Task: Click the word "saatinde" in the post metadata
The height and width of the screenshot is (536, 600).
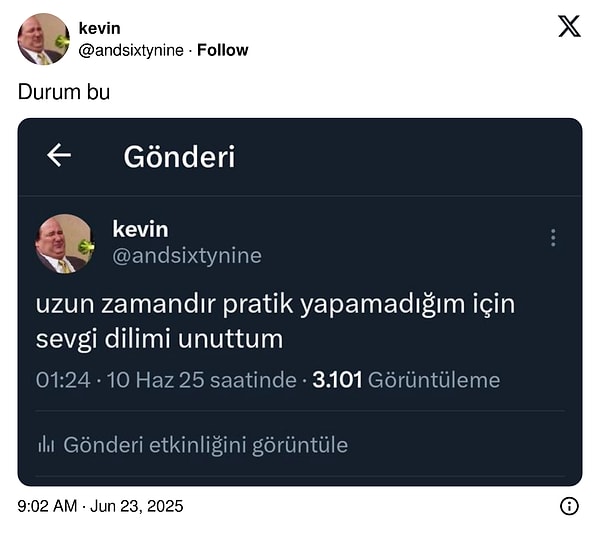Action: point(254,380)
